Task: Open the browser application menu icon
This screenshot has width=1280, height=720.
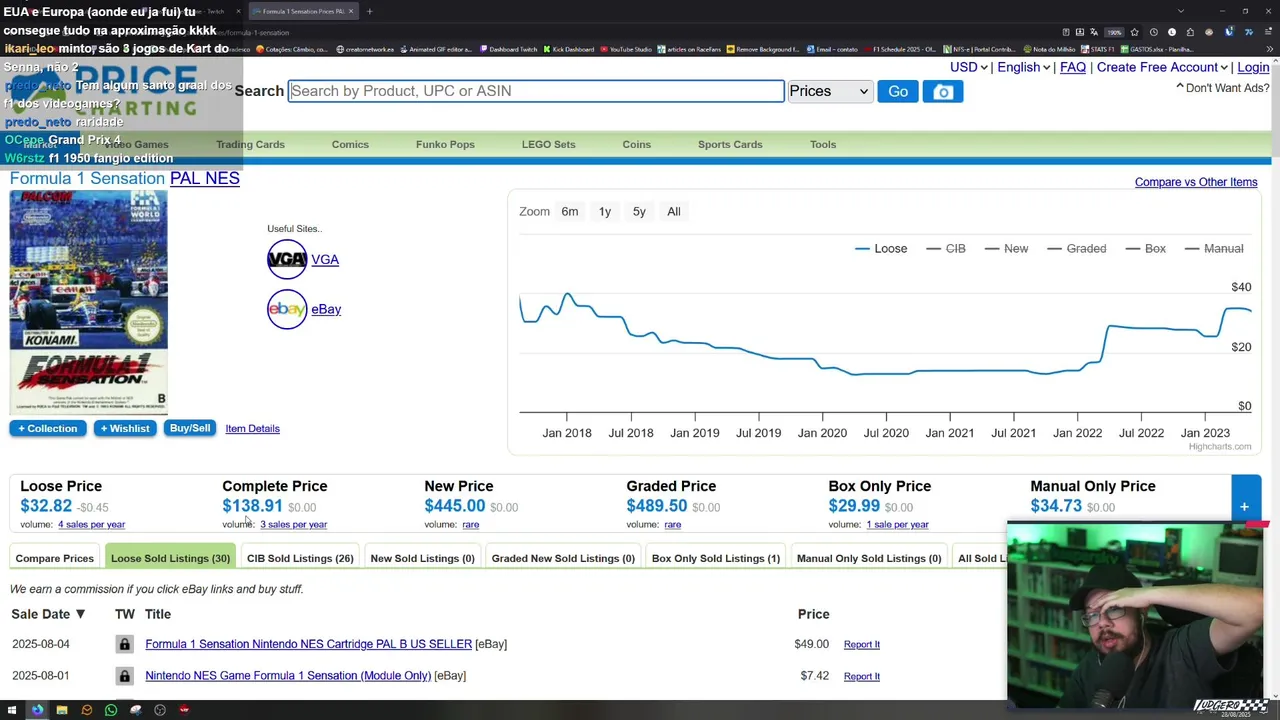Action: (1268, 32)
